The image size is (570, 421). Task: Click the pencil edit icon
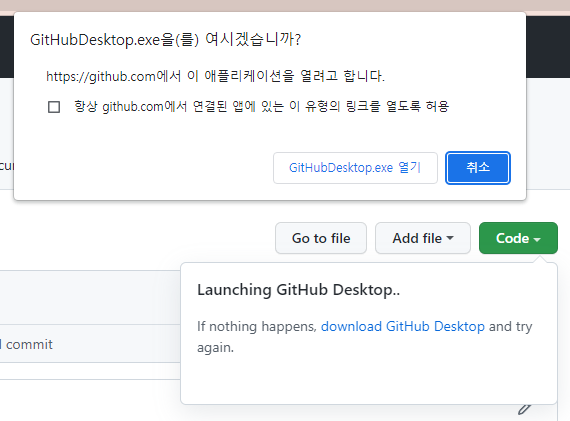[x=524, y=409]
